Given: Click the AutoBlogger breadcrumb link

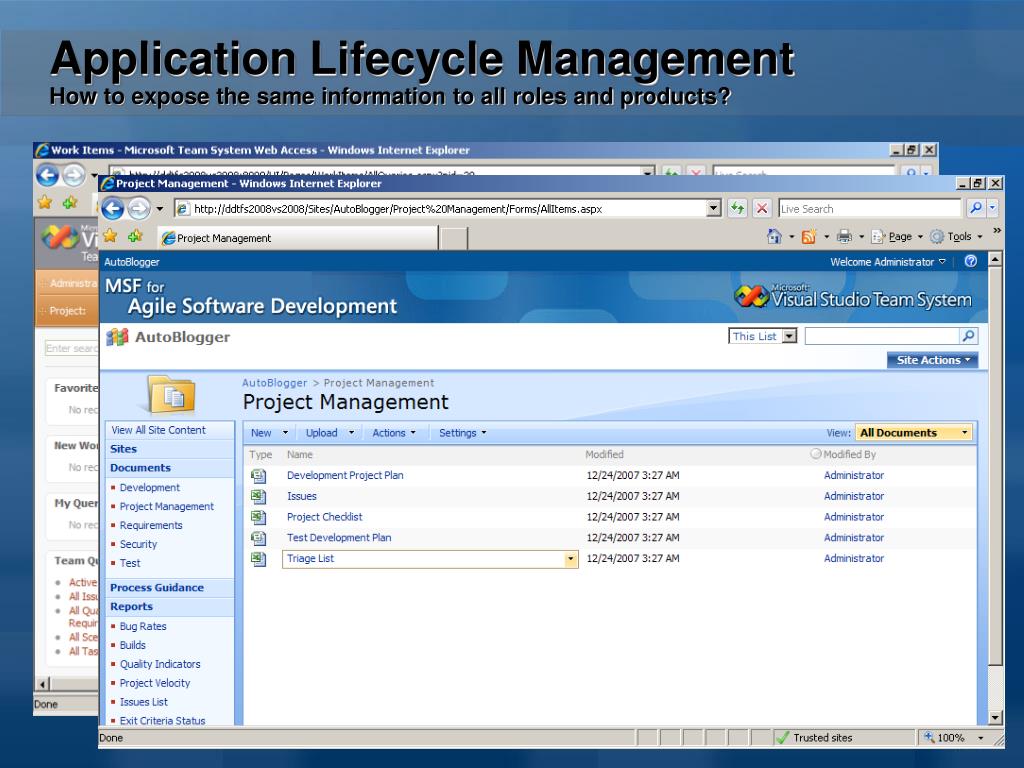Looking at the screenshot, I should [x=274, y=383].
